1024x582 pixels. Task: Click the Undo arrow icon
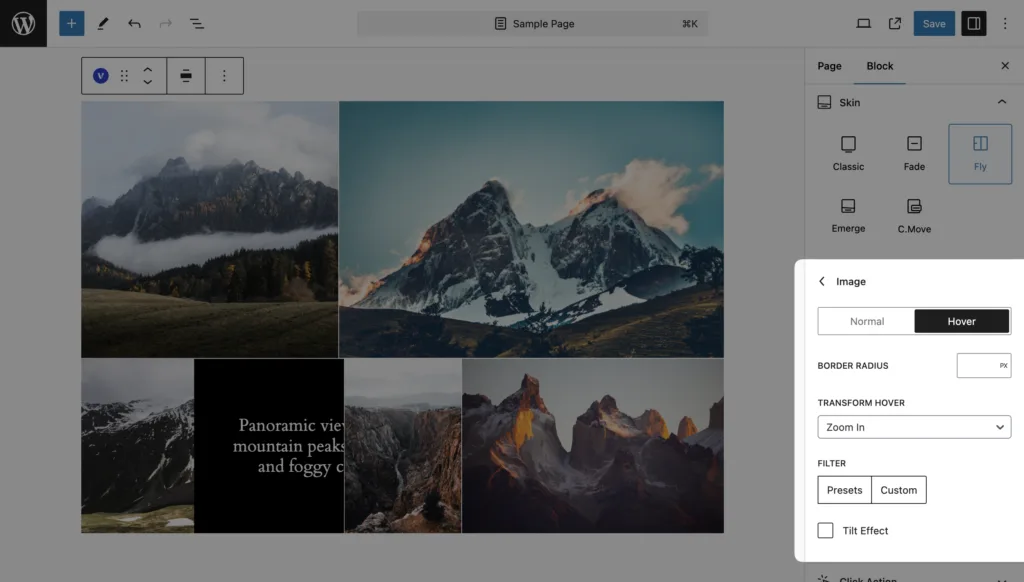pos(134,23)
